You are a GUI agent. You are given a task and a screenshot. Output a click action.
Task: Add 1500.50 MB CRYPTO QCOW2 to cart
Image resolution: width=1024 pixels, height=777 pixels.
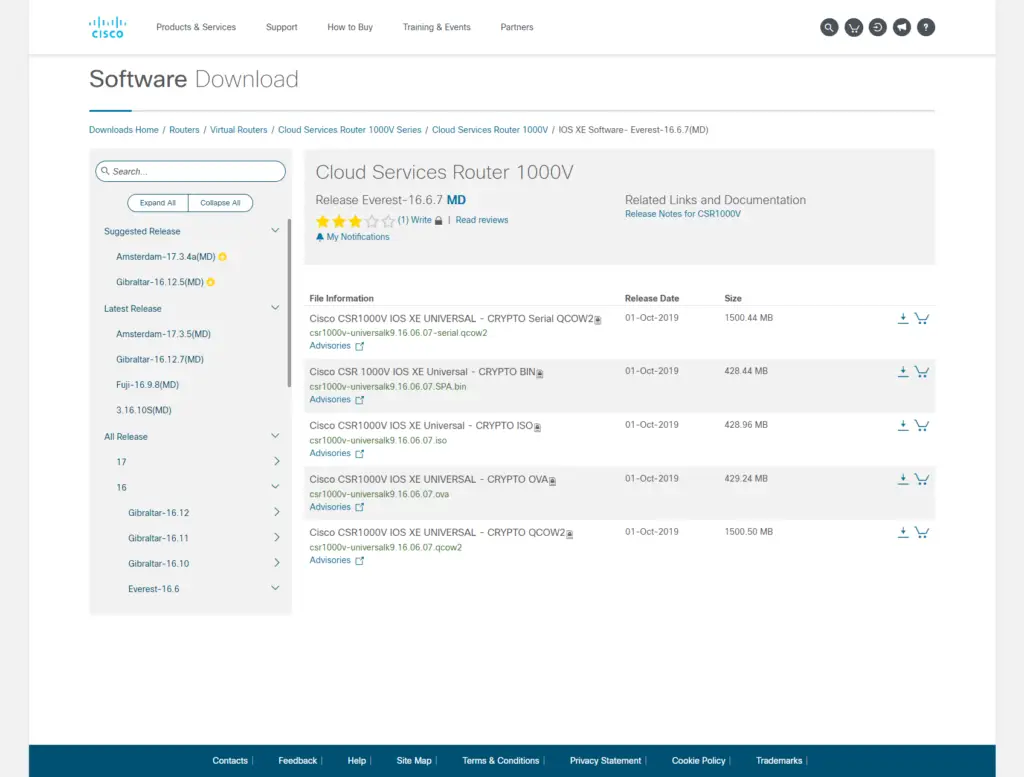click(x=921, y=532)
